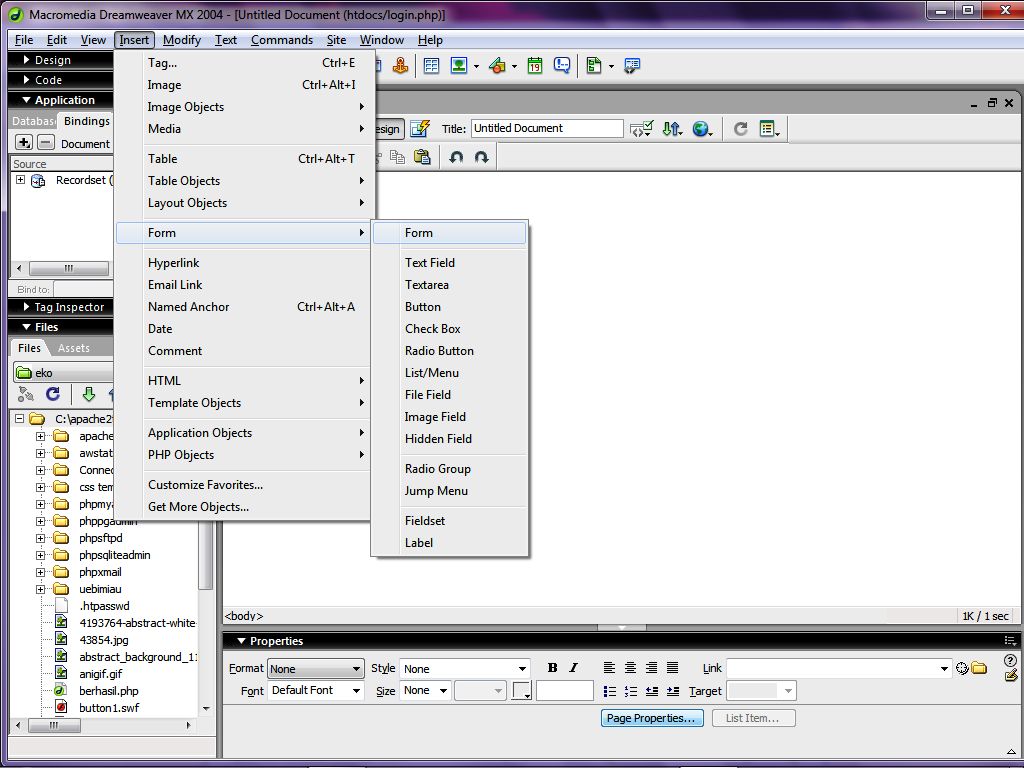Viewport: 1024px width, 768px height.
Task: Click the Media shapes toolbar icon
Action: point(497,65)
